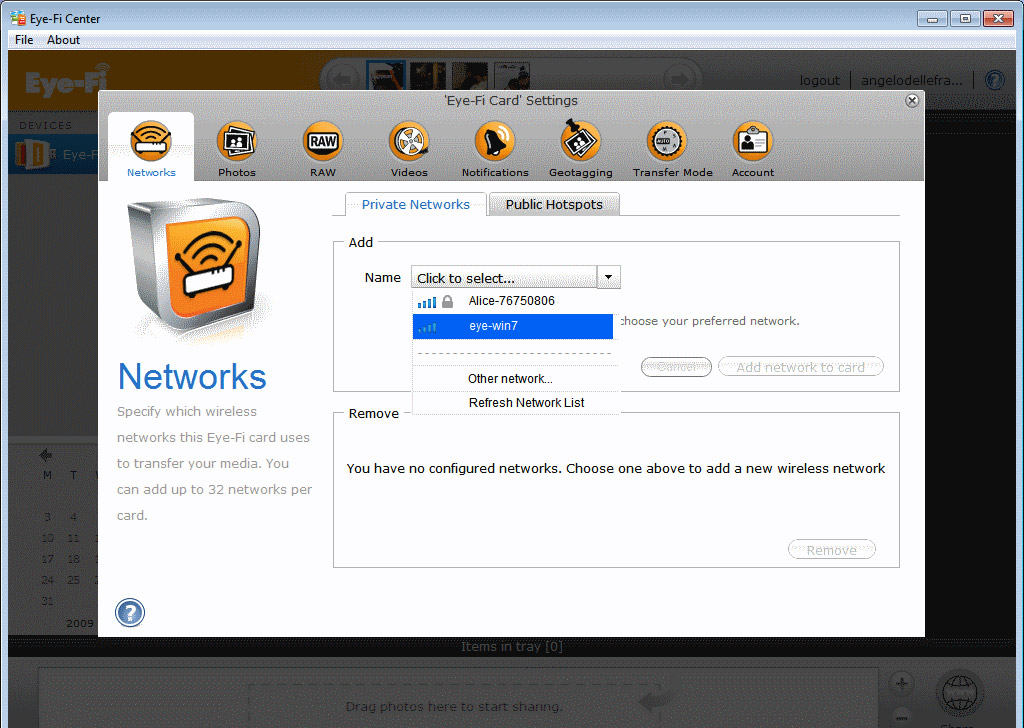Open the Networks settings icon
This screenshot has width=1024, height=728.
151,141
